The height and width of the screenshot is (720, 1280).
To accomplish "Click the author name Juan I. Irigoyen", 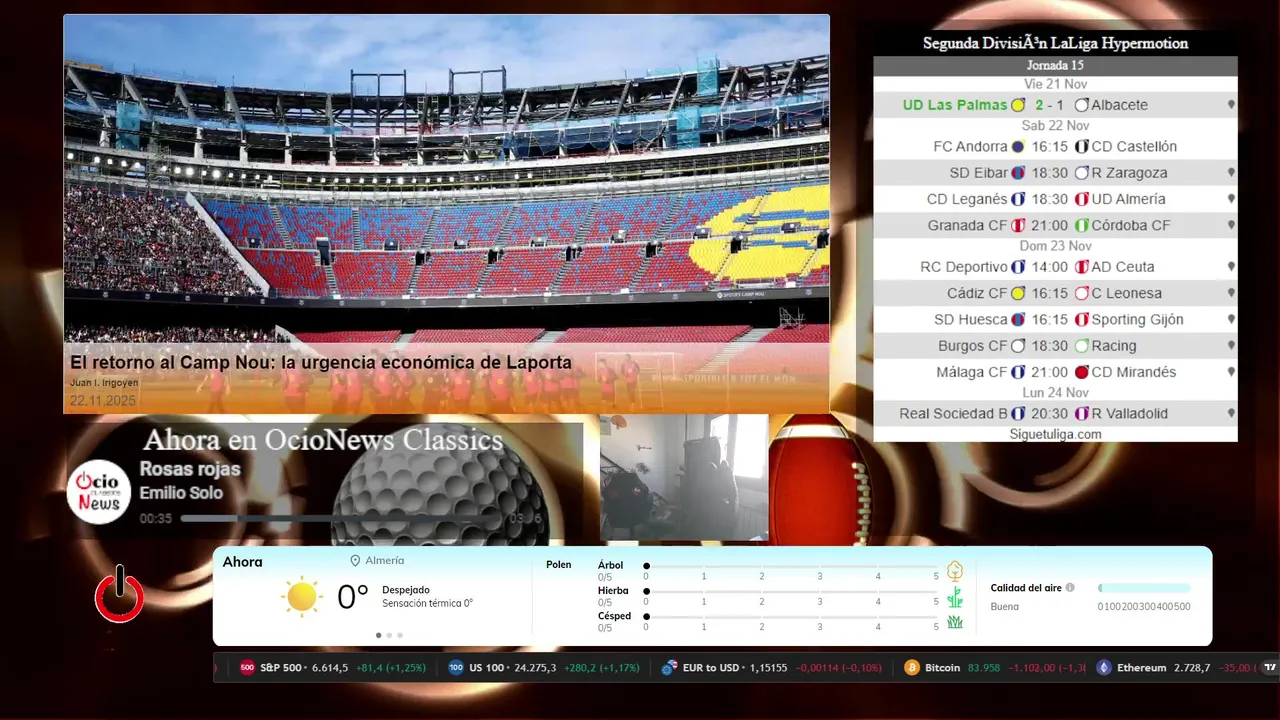I will (104, 383).
